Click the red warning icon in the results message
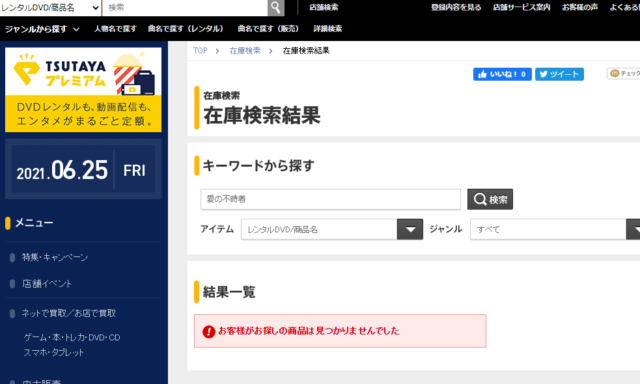The height and width of the screenshot is (384, 640). click(x=209, y=331)
